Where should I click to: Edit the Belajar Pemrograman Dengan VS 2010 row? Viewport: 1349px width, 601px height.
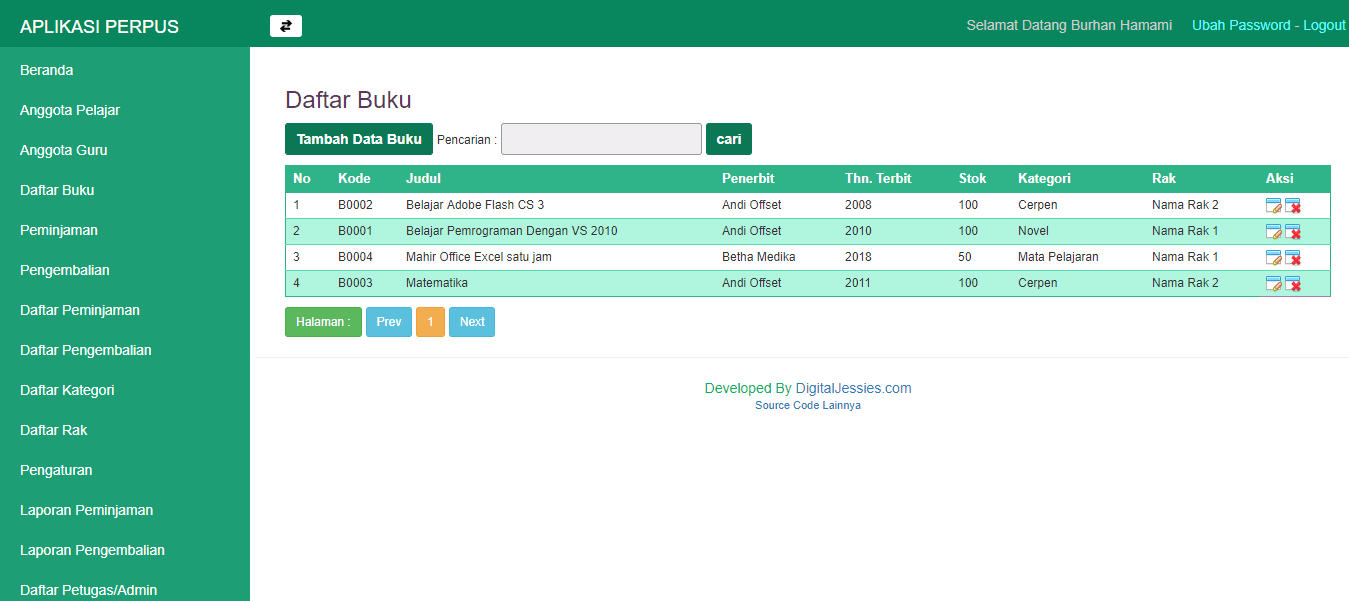[1273, 232]
